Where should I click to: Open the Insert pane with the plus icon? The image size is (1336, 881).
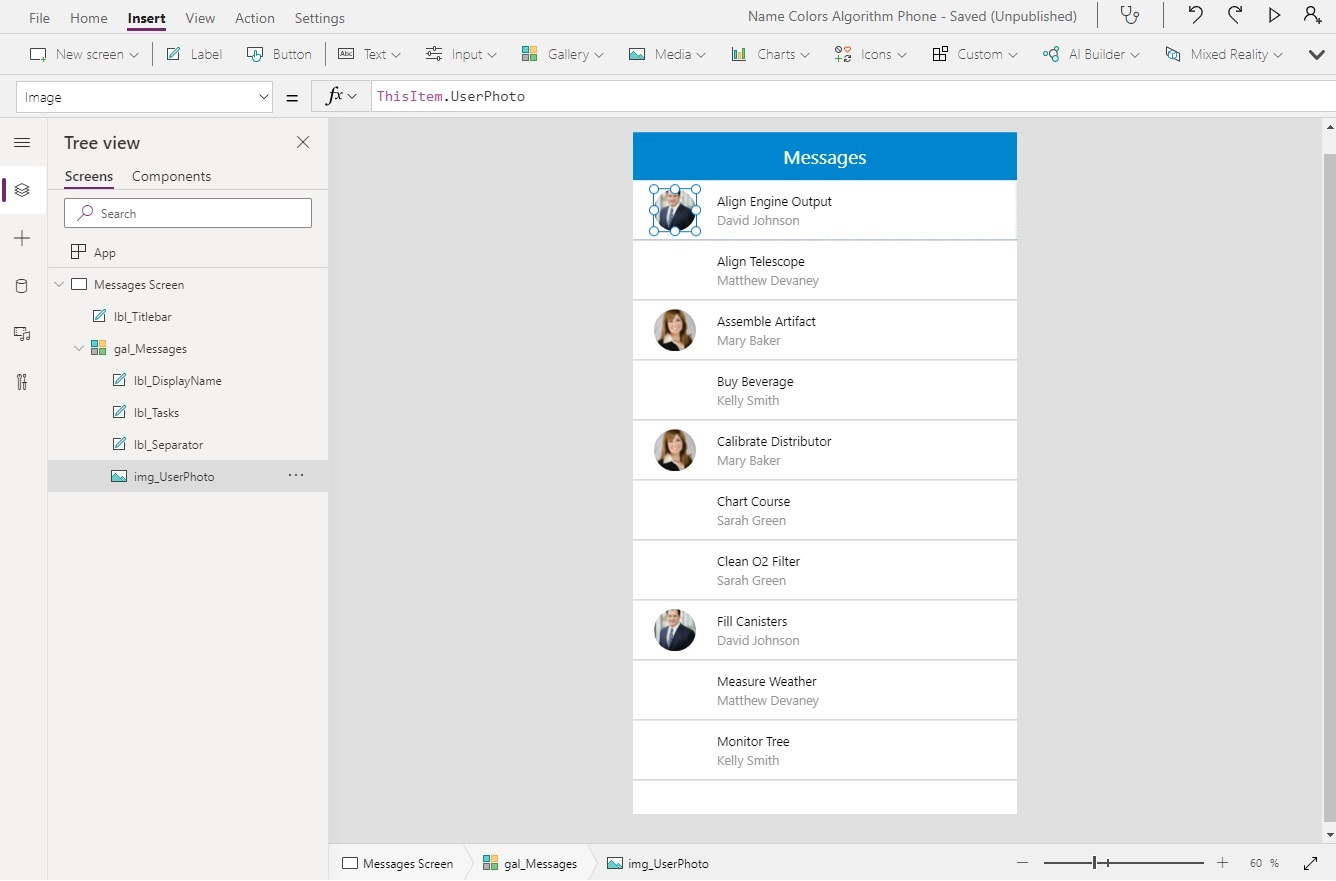[22, 238]
